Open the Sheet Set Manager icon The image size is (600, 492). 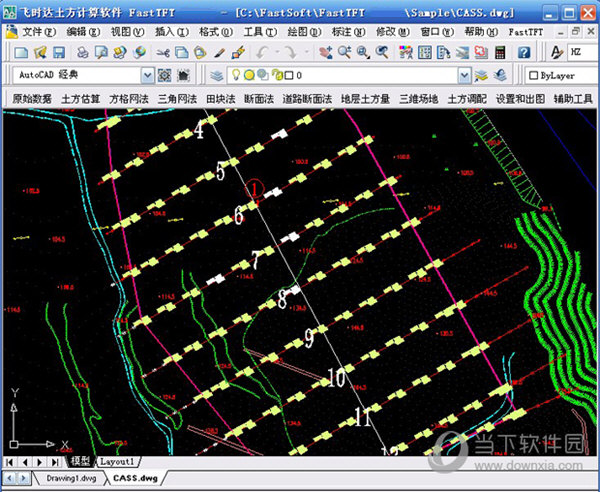click(462, 52)
